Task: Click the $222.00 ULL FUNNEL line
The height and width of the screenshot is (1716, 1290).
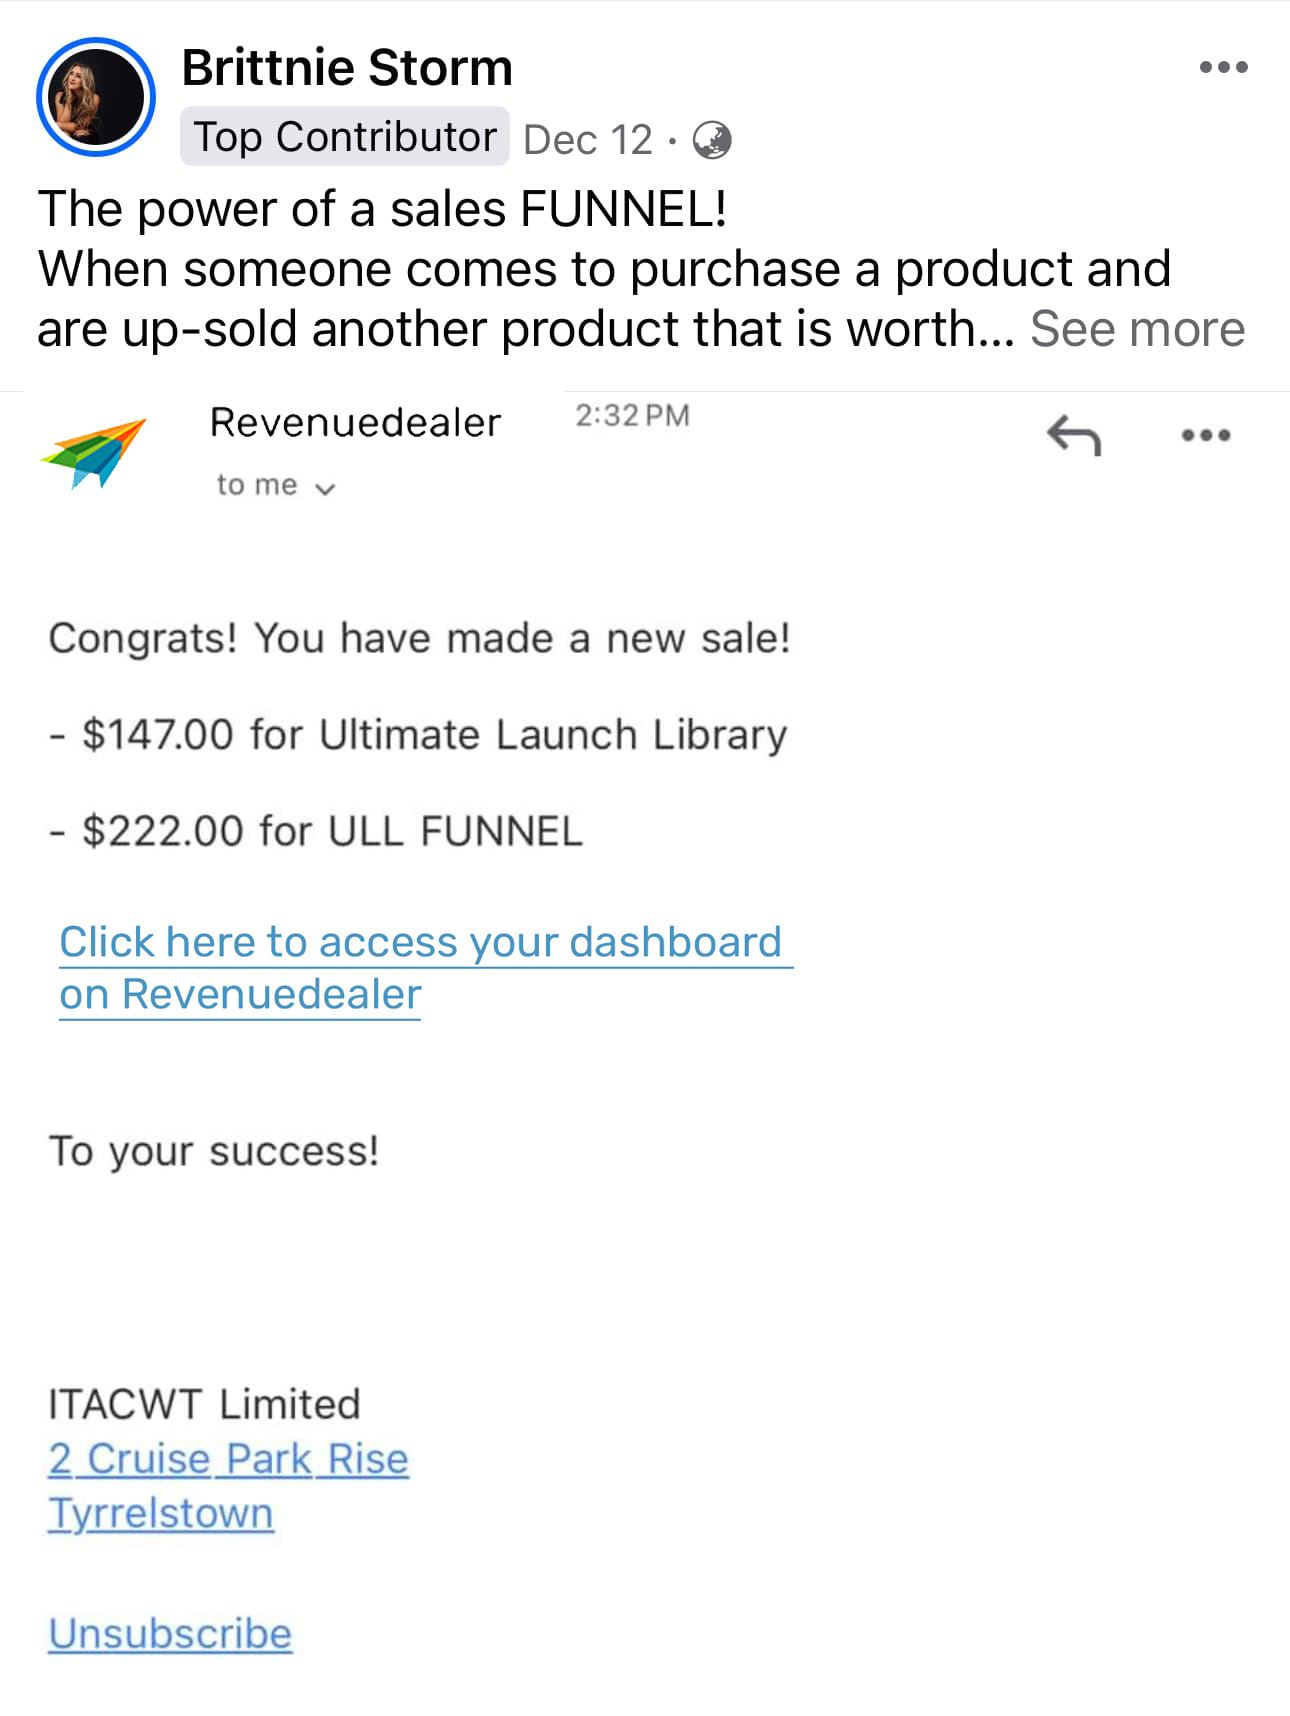Action: [331, 831]
